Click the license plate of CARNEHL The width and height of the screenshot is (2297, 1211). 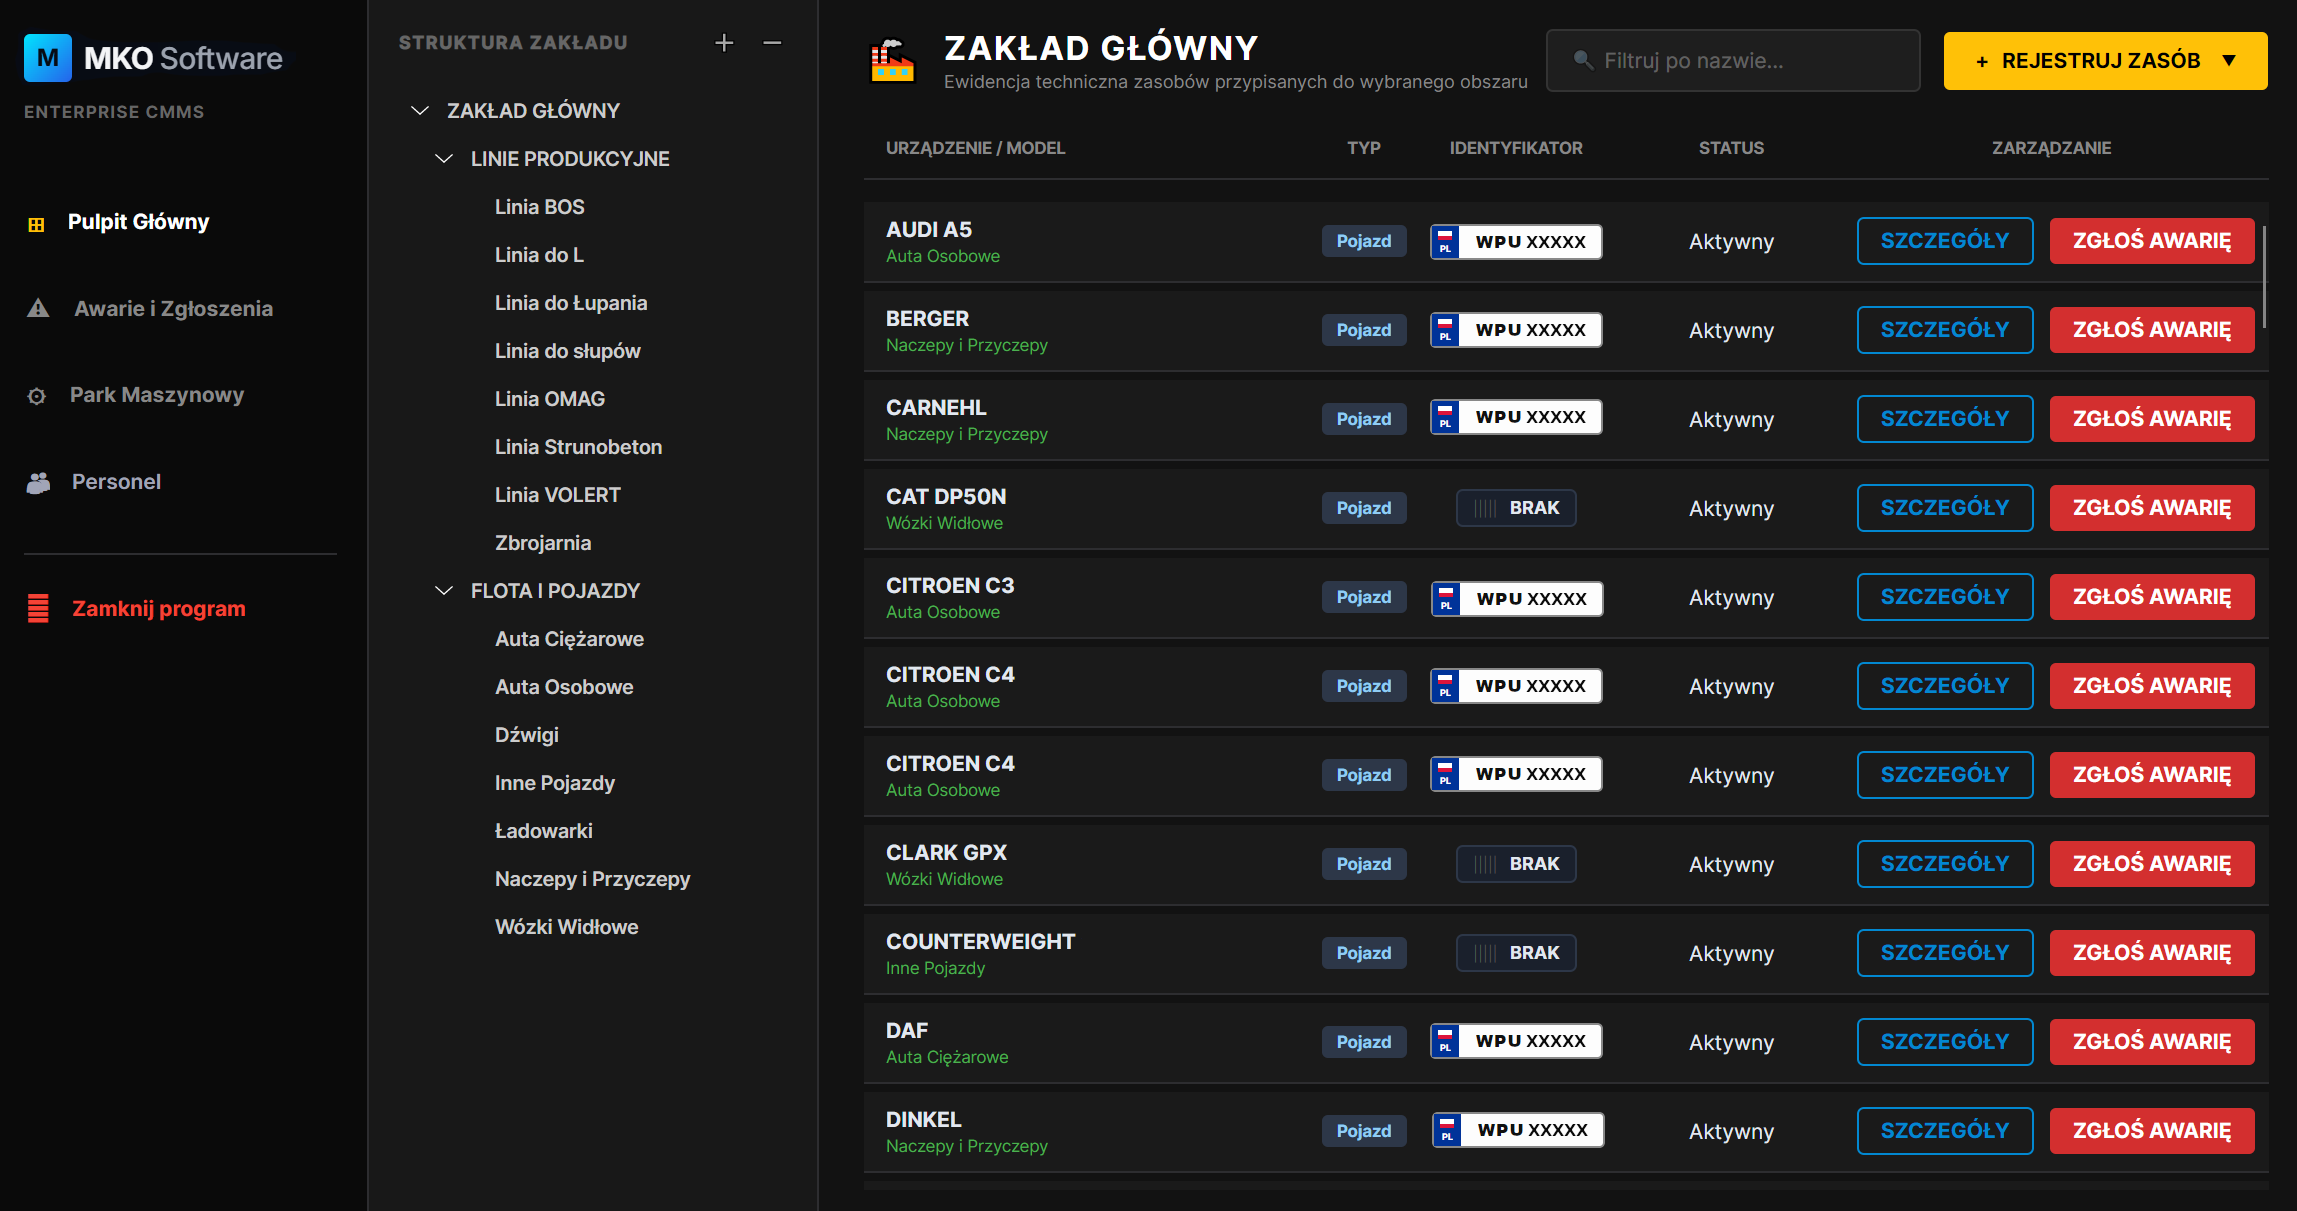1516,417
